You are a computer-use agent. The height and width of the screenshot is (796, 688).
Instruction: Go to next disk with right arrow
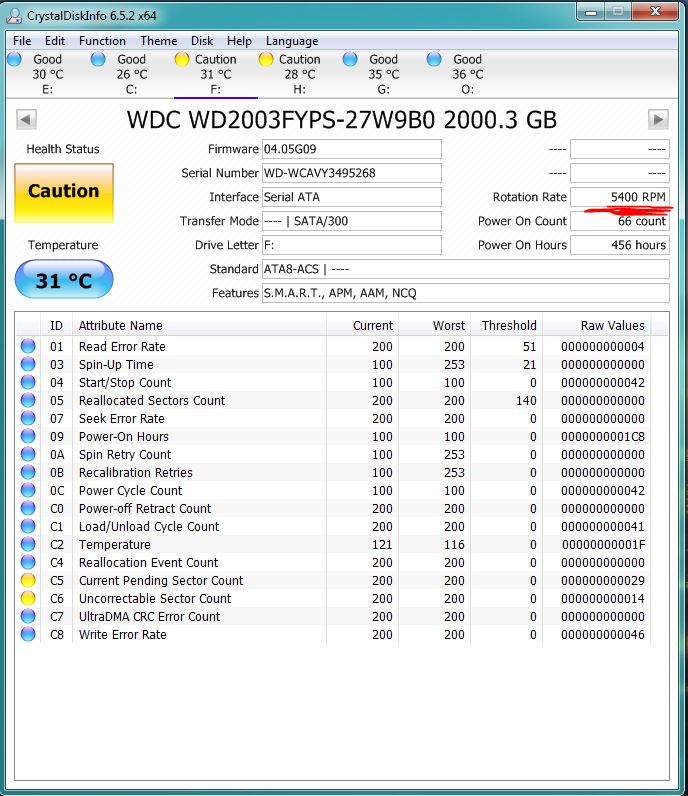[x=658, y=120]
